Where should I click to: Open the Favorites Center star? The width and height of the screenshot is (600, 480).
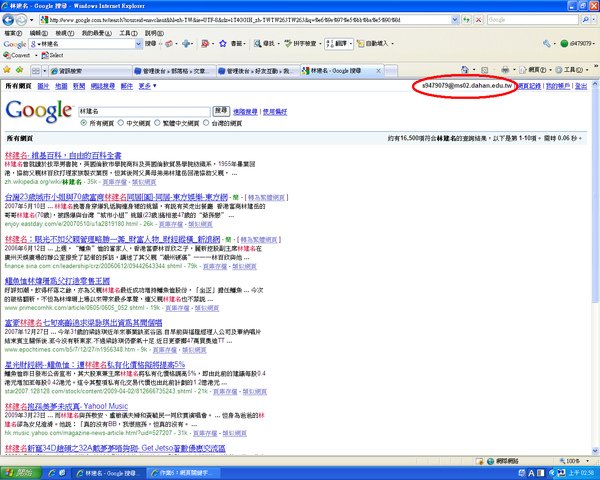pyautogui.click(x=7, y=70)
